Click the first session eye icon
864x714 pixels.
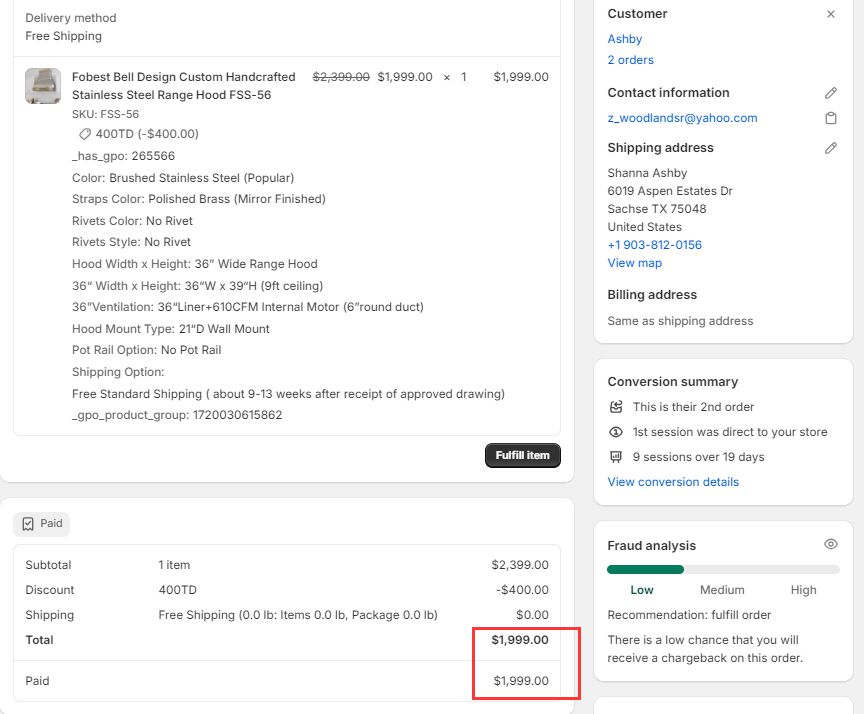tap(616, 432)
